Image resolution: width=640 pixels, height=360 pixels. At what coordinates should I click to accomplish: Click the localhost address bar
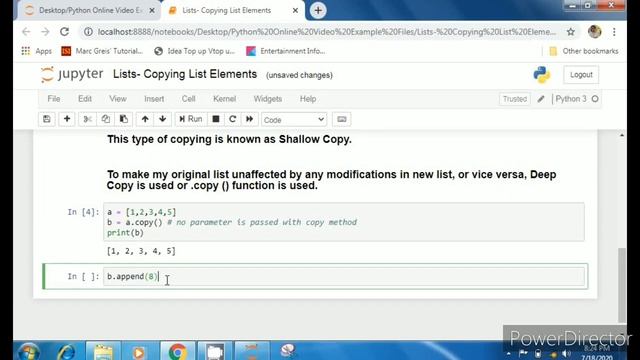327,32
